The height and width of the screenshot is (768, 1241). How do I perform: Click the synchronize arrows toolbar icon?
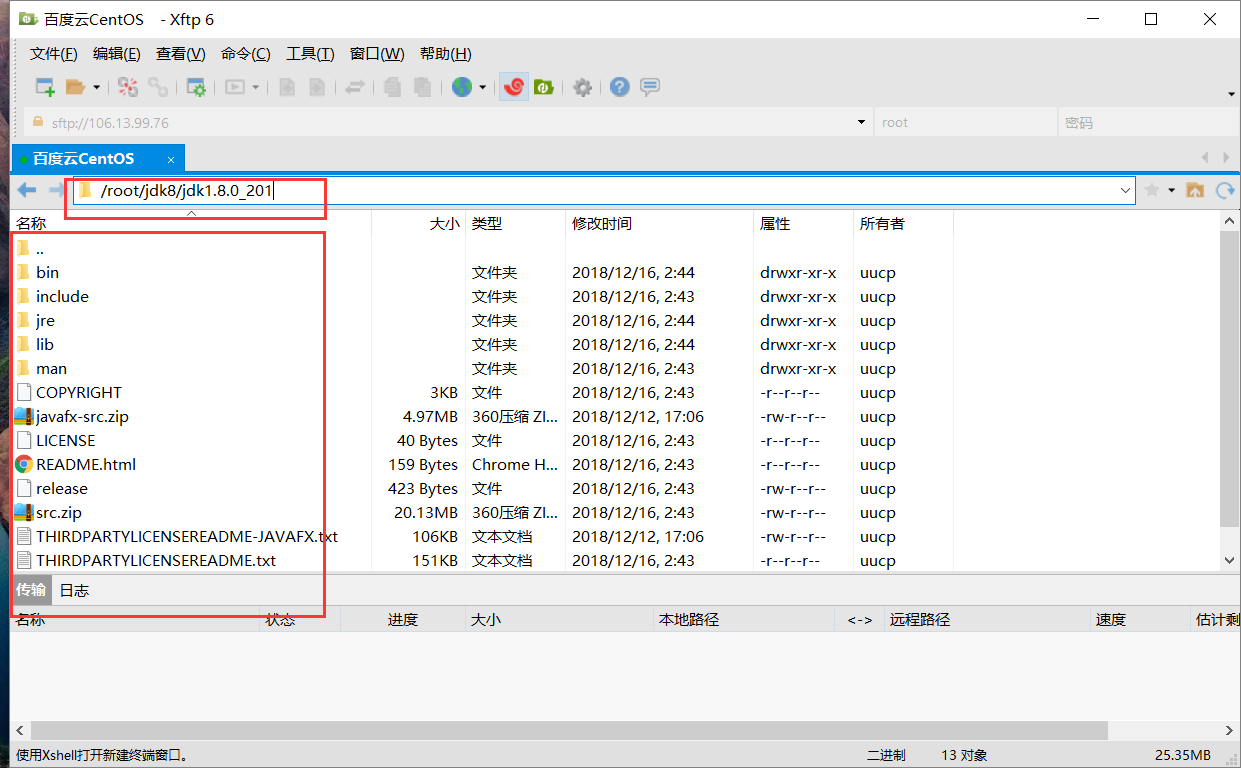coord(356,87)
